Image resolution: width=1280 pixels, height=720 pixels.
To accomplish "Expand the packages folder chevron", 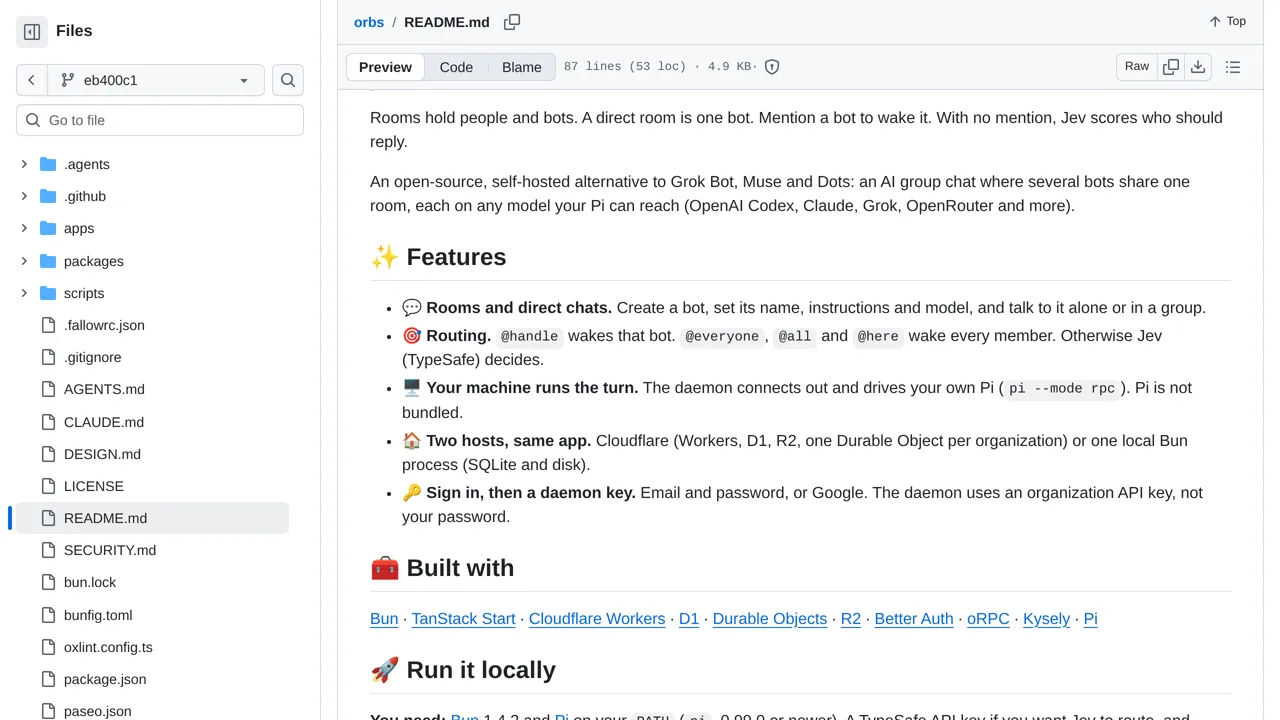I will (x=24, y=261).
